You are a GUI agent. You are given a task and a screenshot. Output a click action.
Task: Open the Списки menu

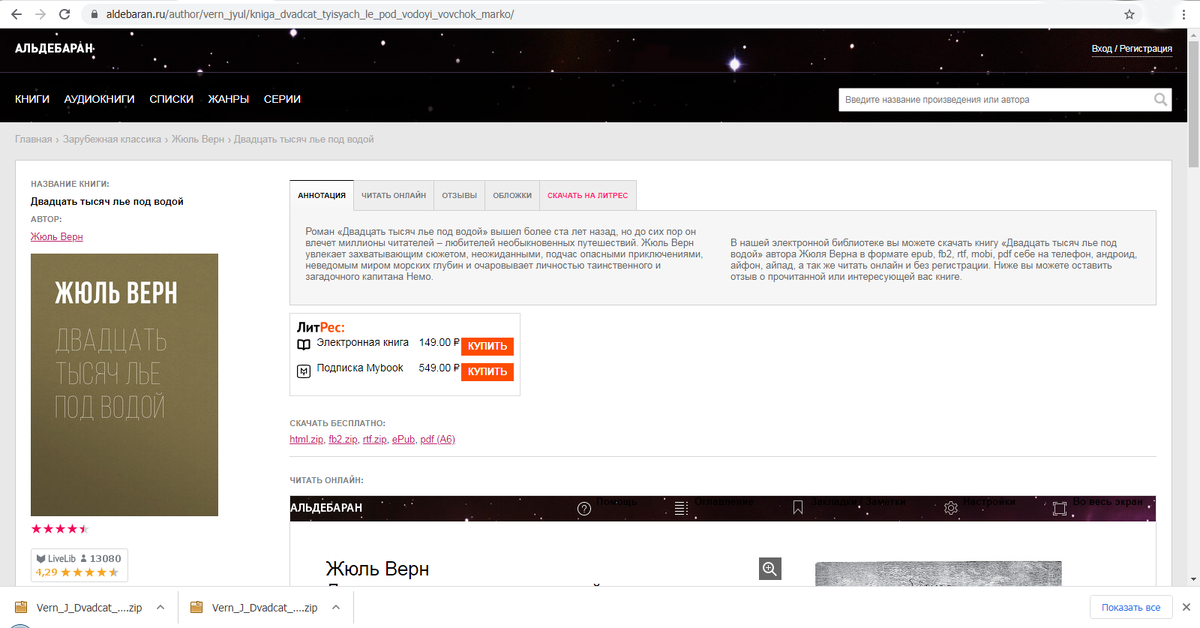click(171, 99)
